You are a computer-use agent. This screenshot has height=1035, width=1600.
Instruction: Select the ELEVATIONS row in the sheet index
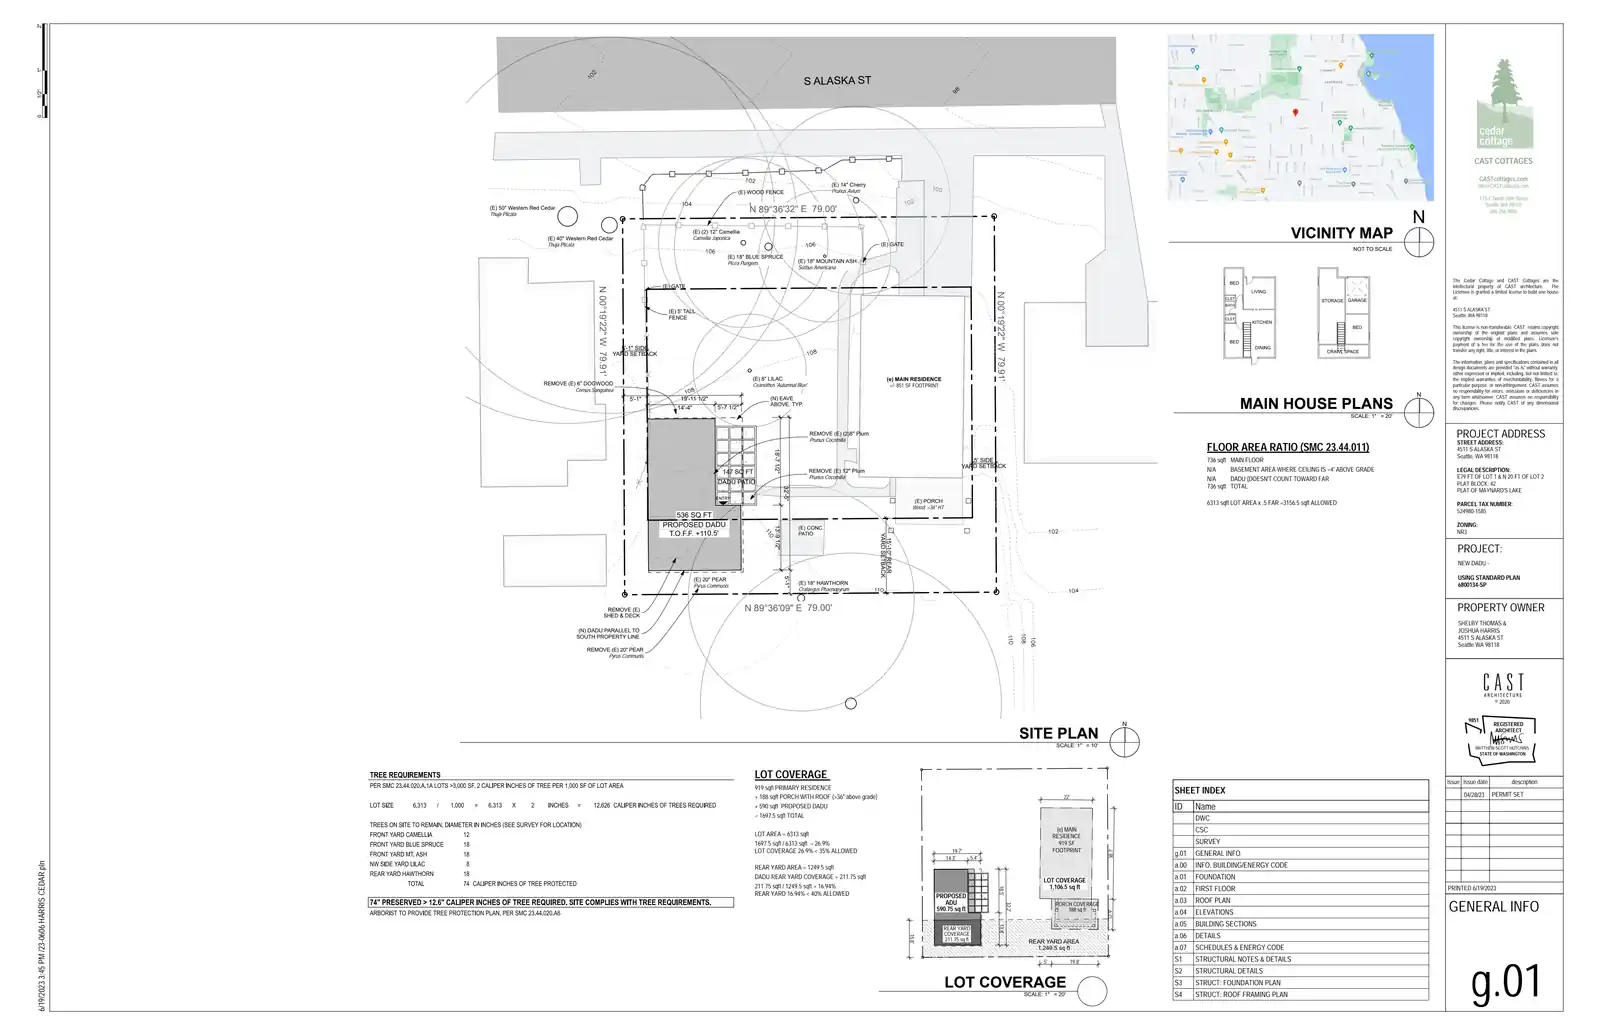[1300, 912]
